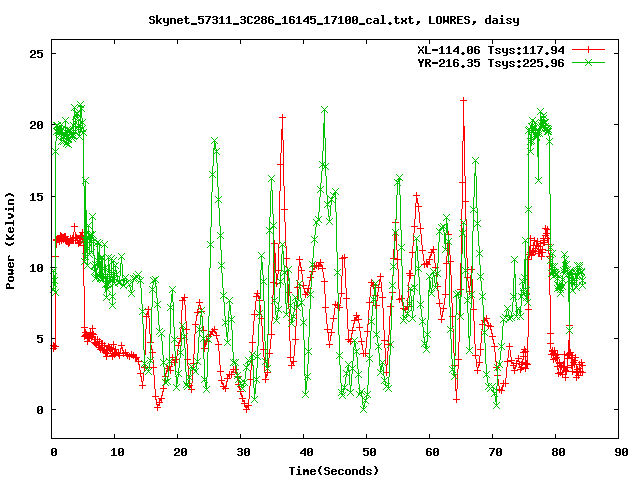Click the green YR legend line sample
The width and height of the screenshot is (640, 480).
click(x=588, y=62)
